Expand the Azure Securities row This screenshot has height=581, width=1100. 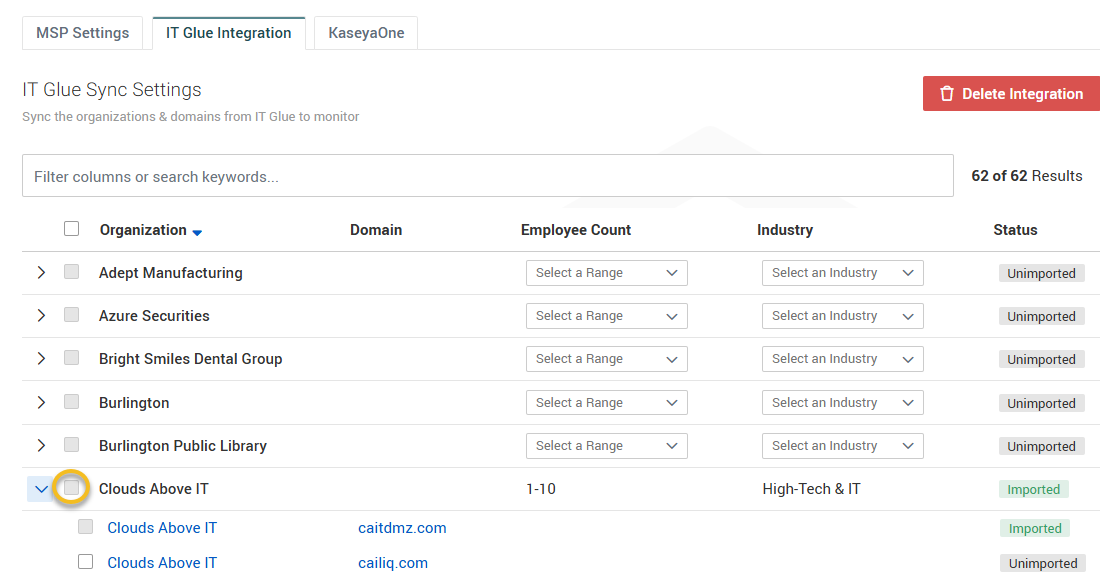[x=41, y=315]
